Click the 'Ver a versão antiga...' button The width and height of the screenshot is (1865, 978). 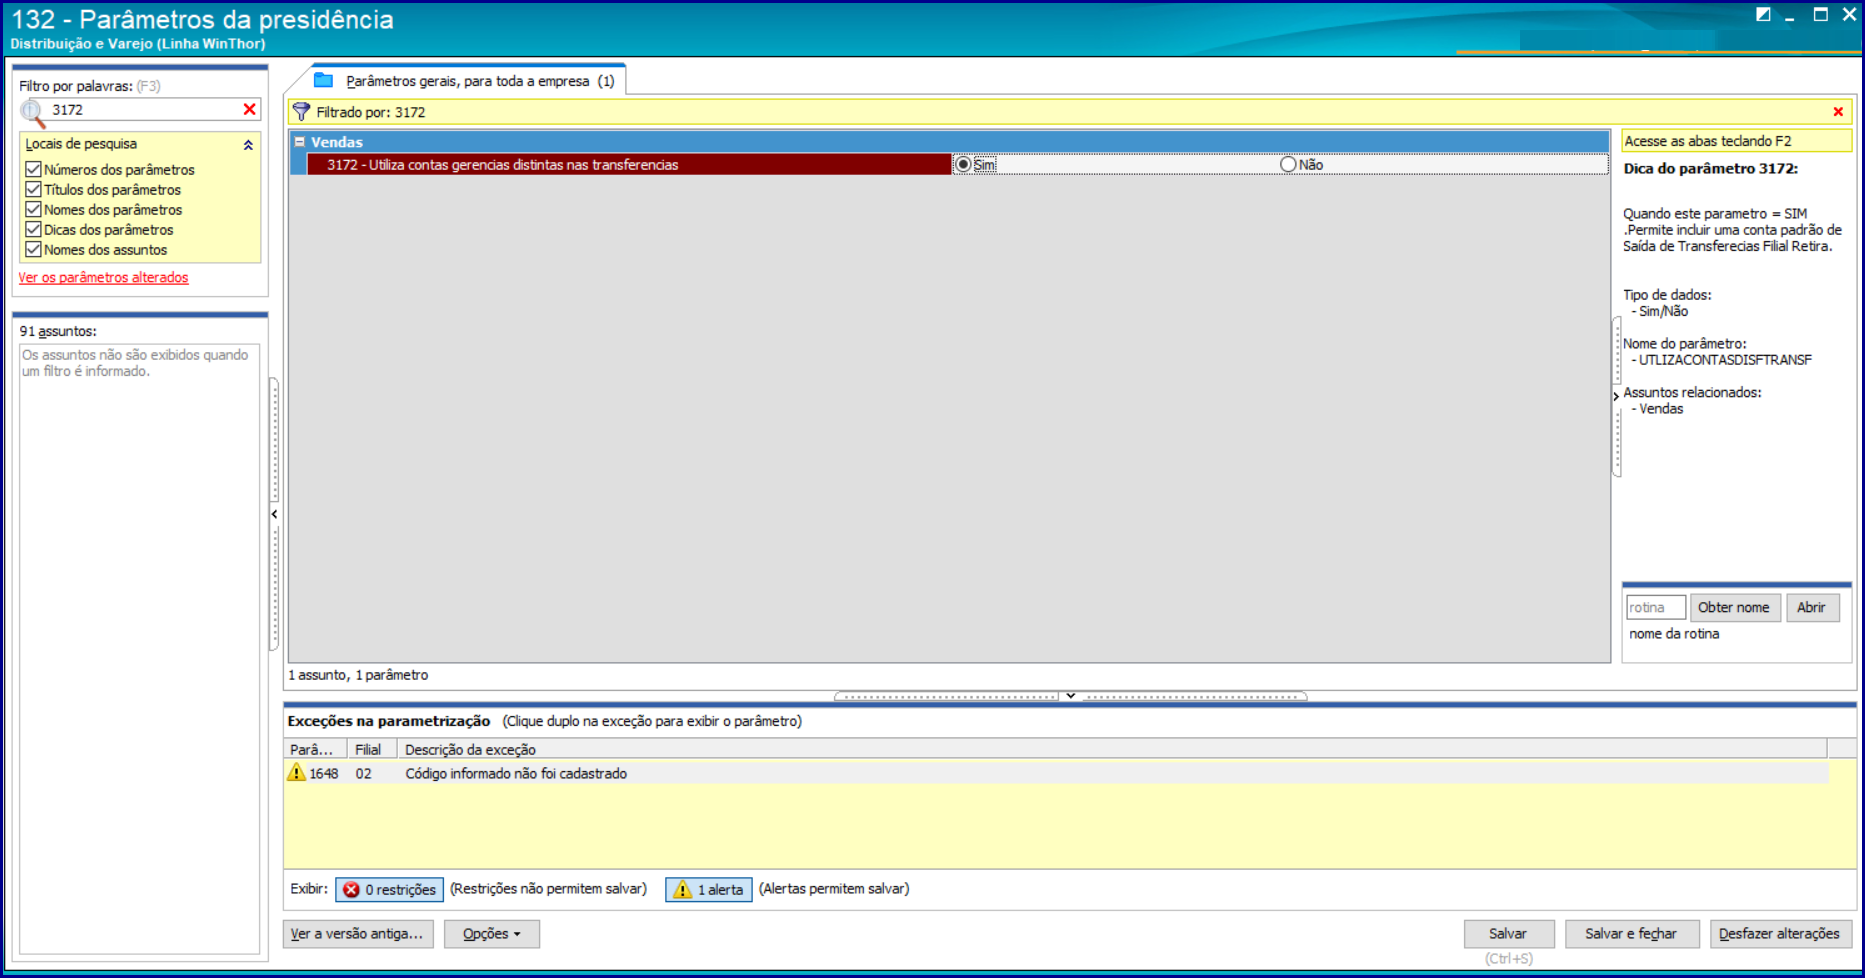[358, 934]
